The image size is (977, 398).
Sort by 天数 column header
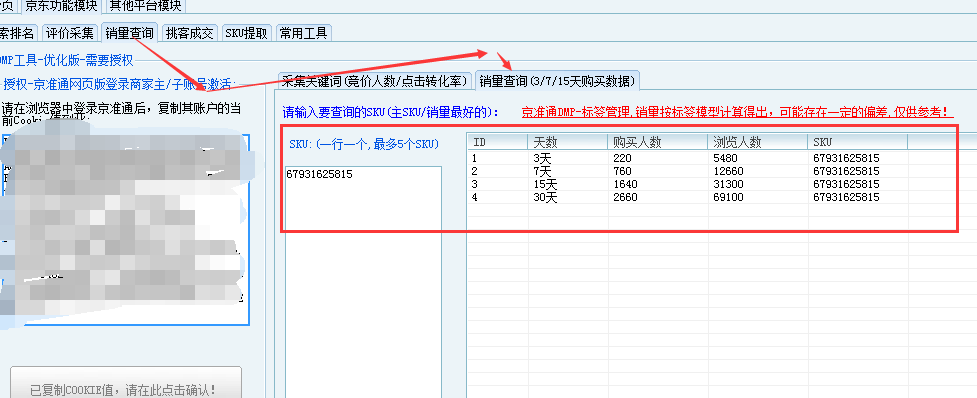567,143
